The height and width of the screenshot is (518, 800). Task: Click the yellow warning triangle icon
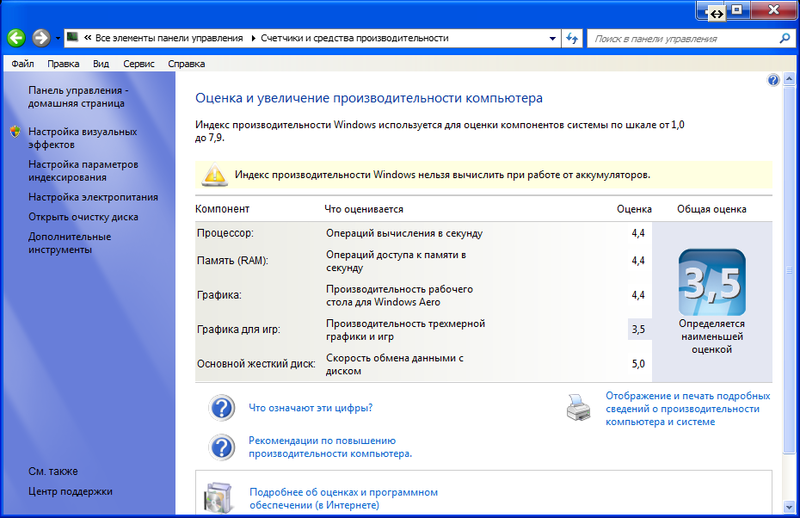[214, 175]
